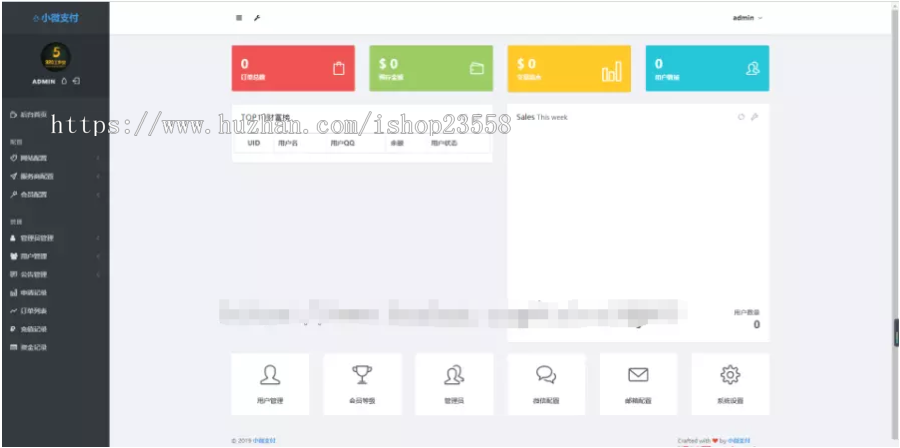Click the yellow card $ 0 amount
900x448 pixels.
pyautogui.click(x=526, y=64)
